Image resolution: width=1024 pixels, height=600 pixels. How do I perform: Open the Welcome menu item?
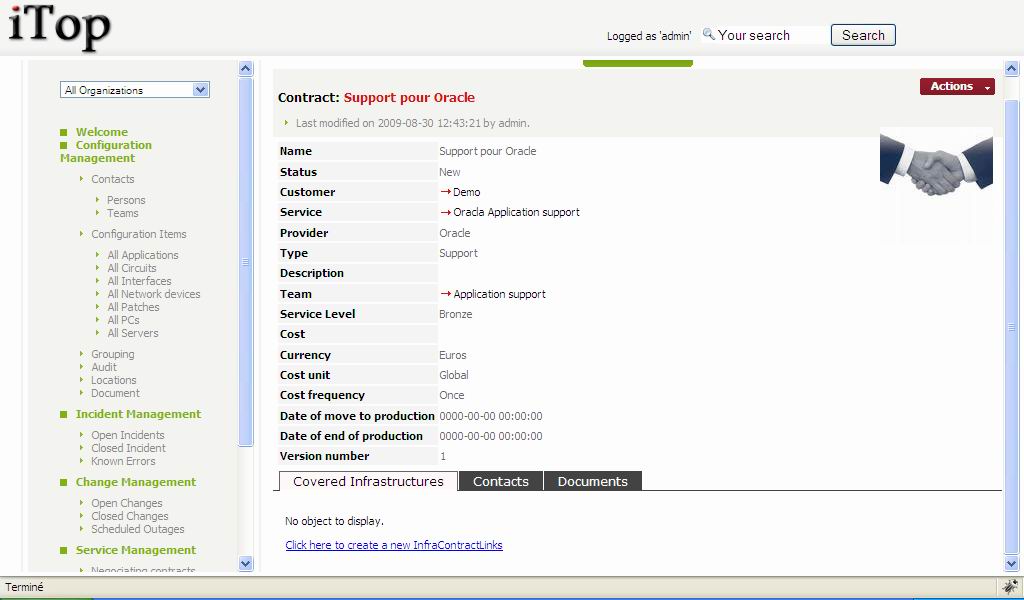(x=102, y=132)
